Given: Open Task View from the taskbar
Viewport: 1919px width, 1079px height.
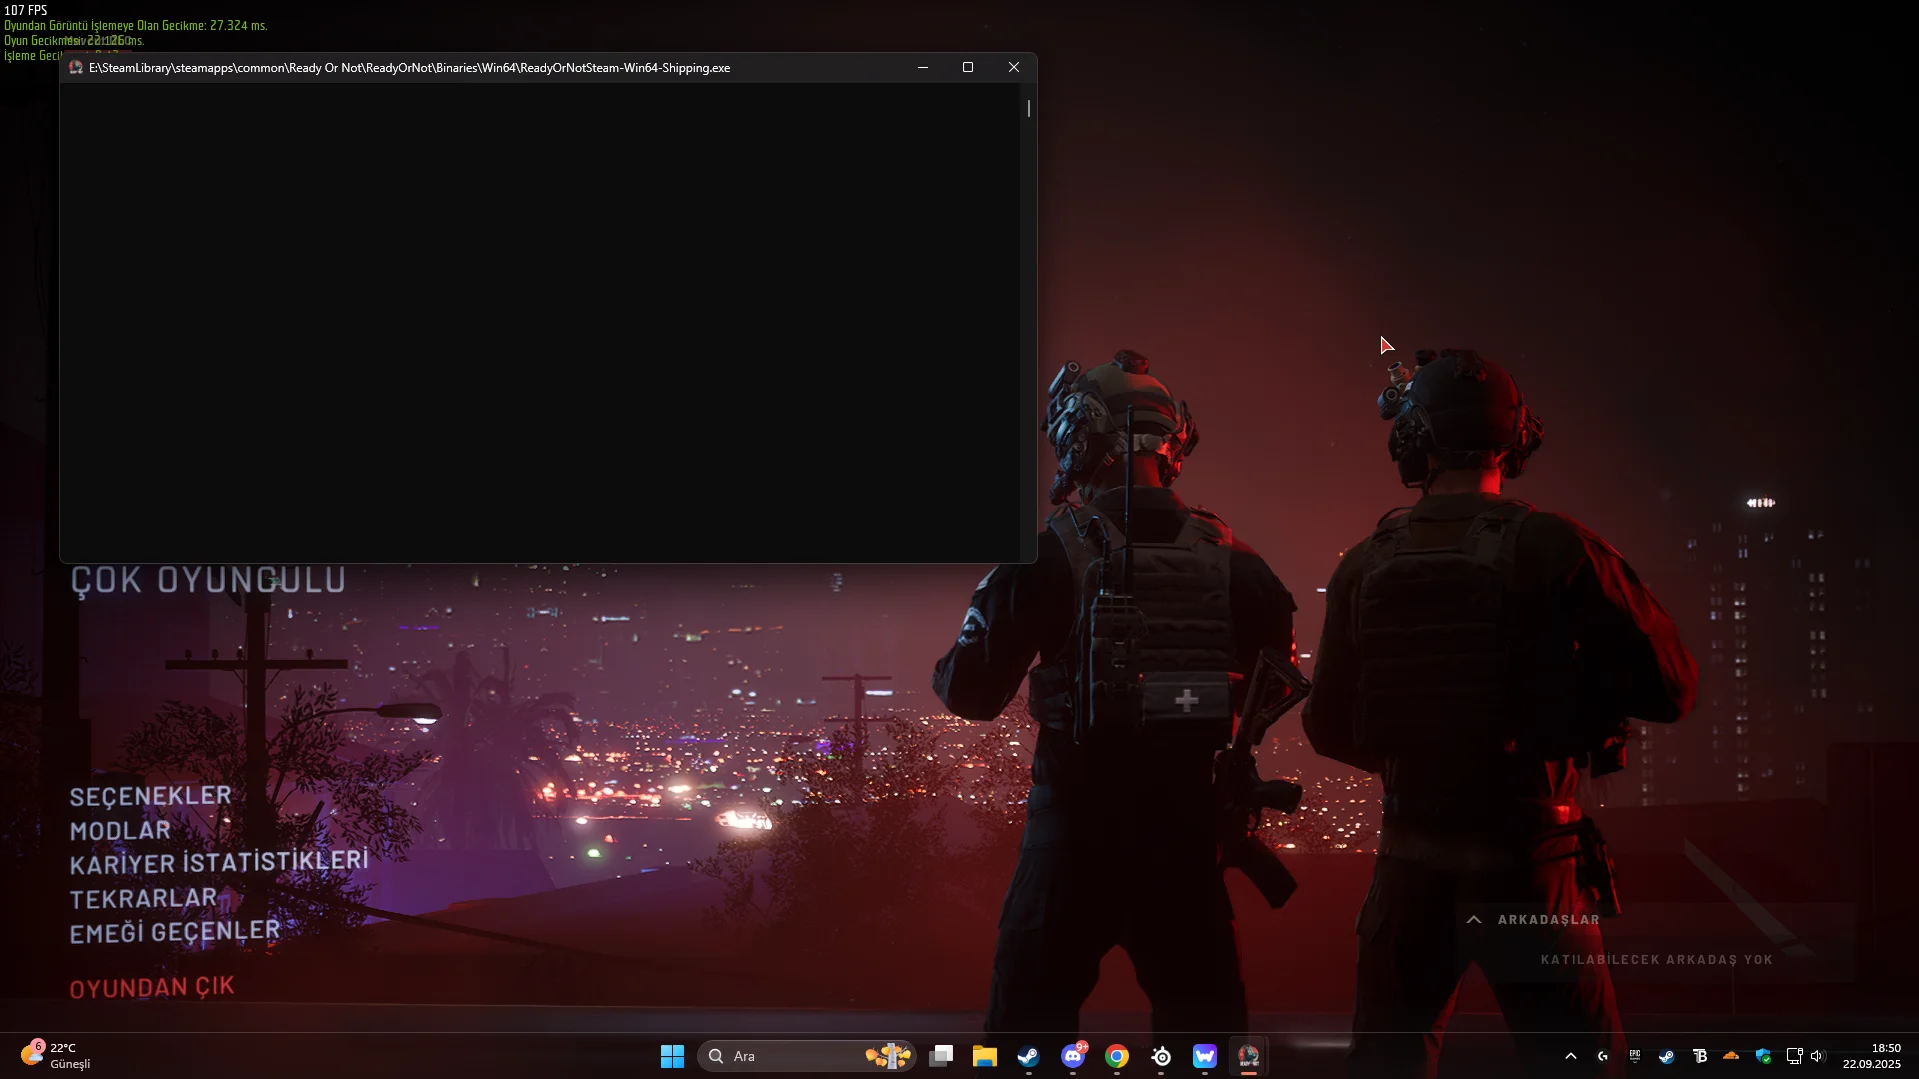Looking at the screenshot, I should pos(940,1056).
